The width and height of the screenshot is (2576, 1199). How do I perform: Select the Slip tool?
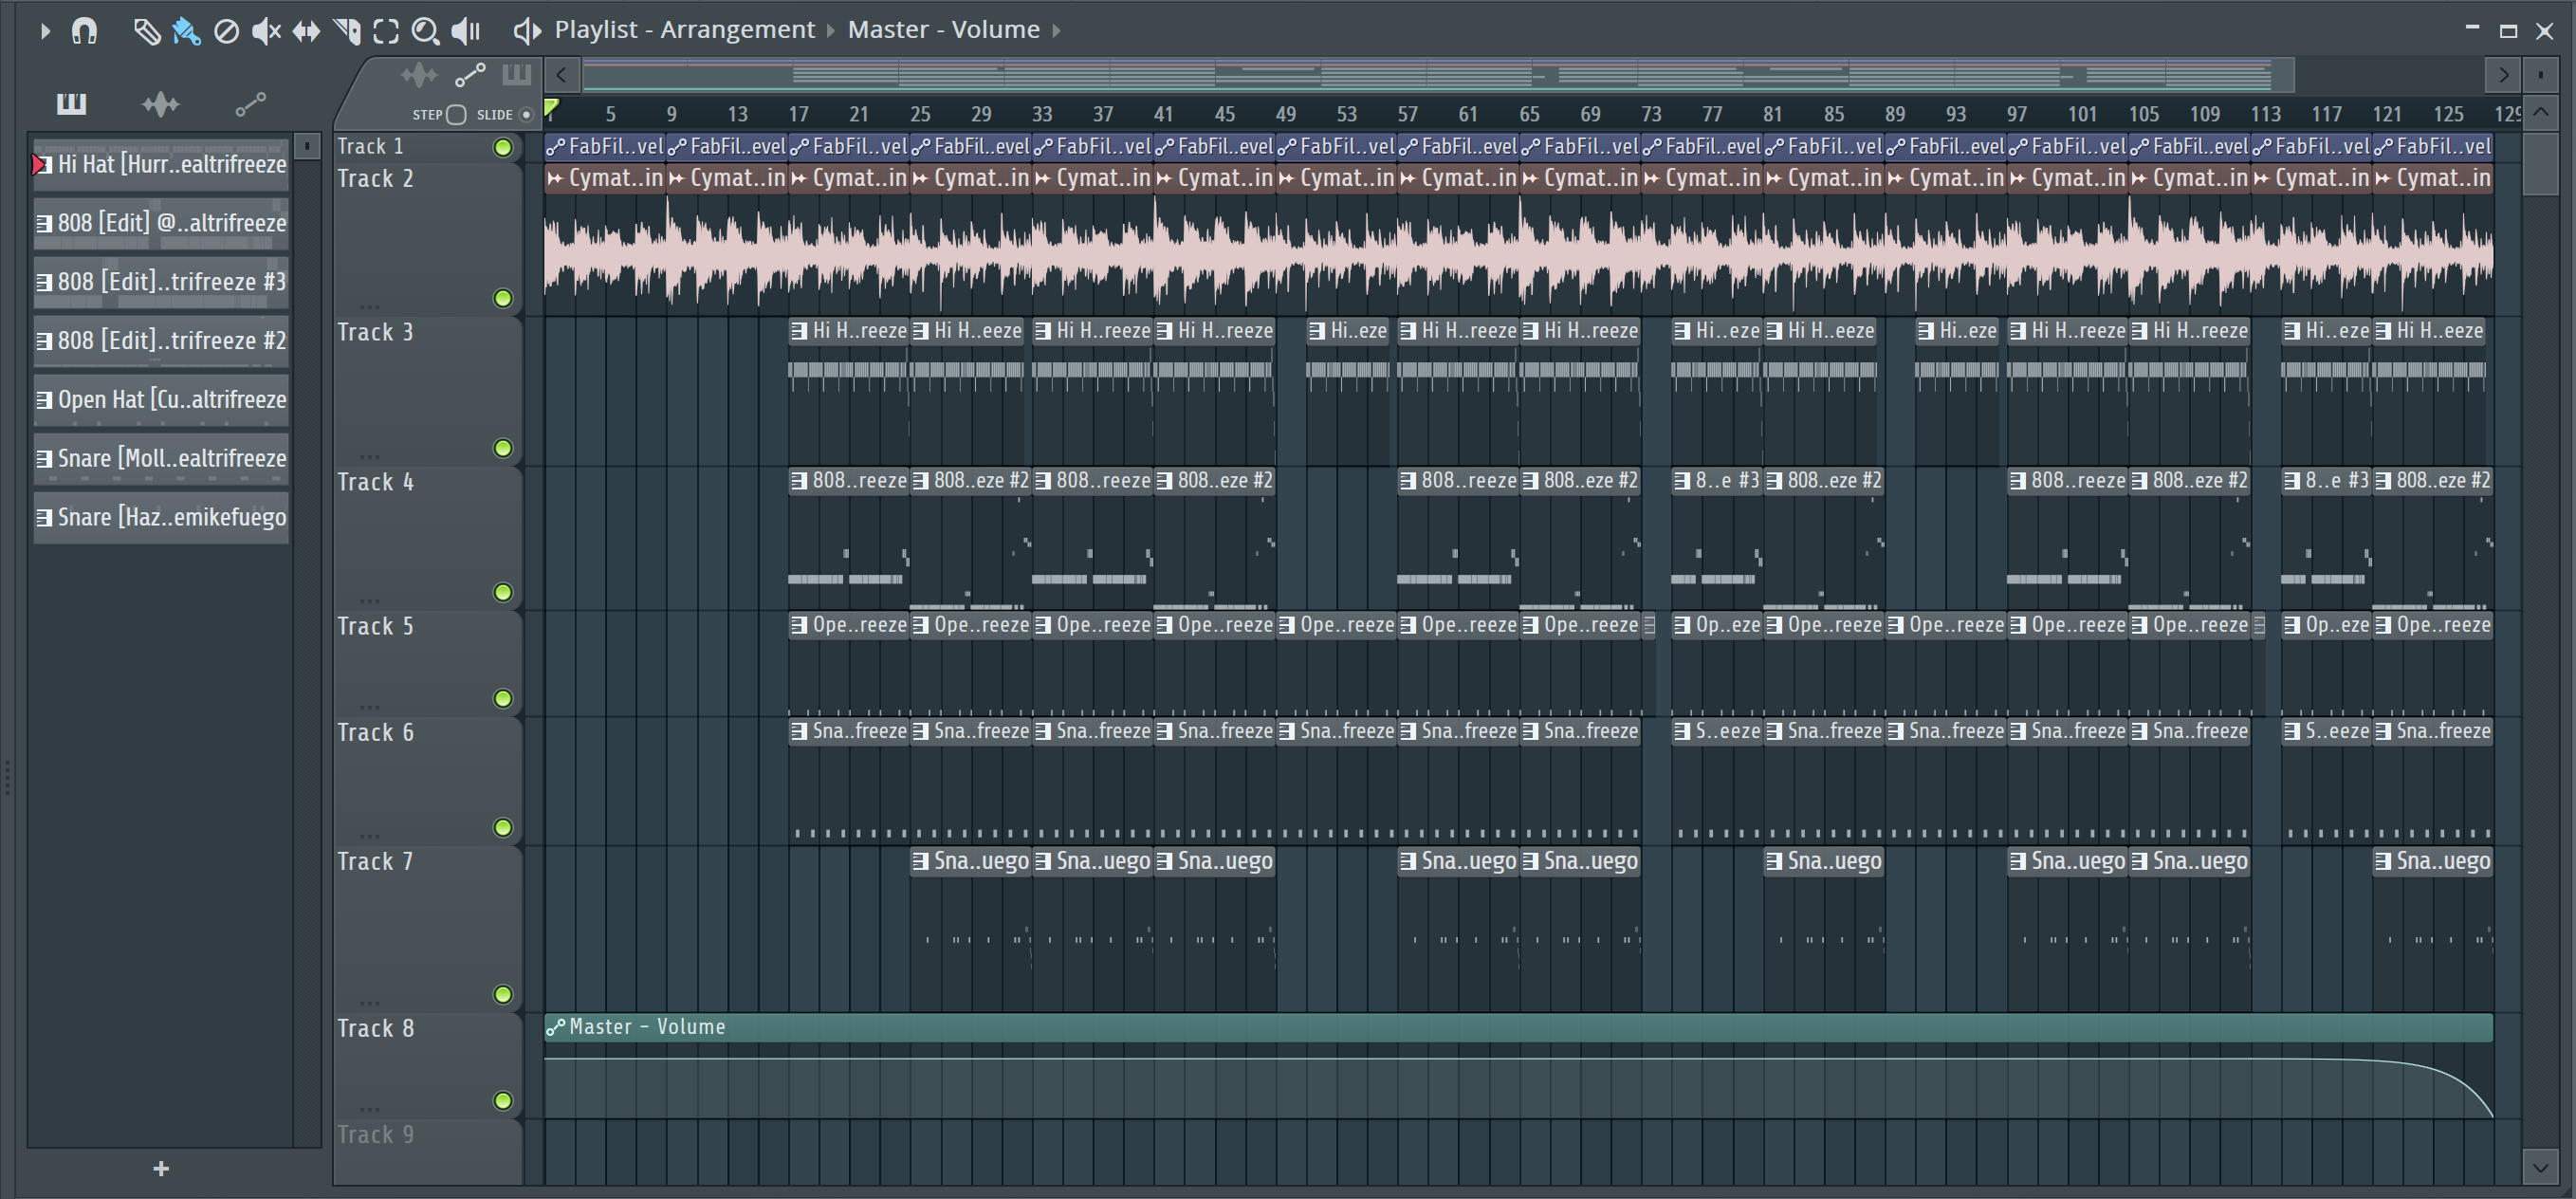[x=306, y=32]
